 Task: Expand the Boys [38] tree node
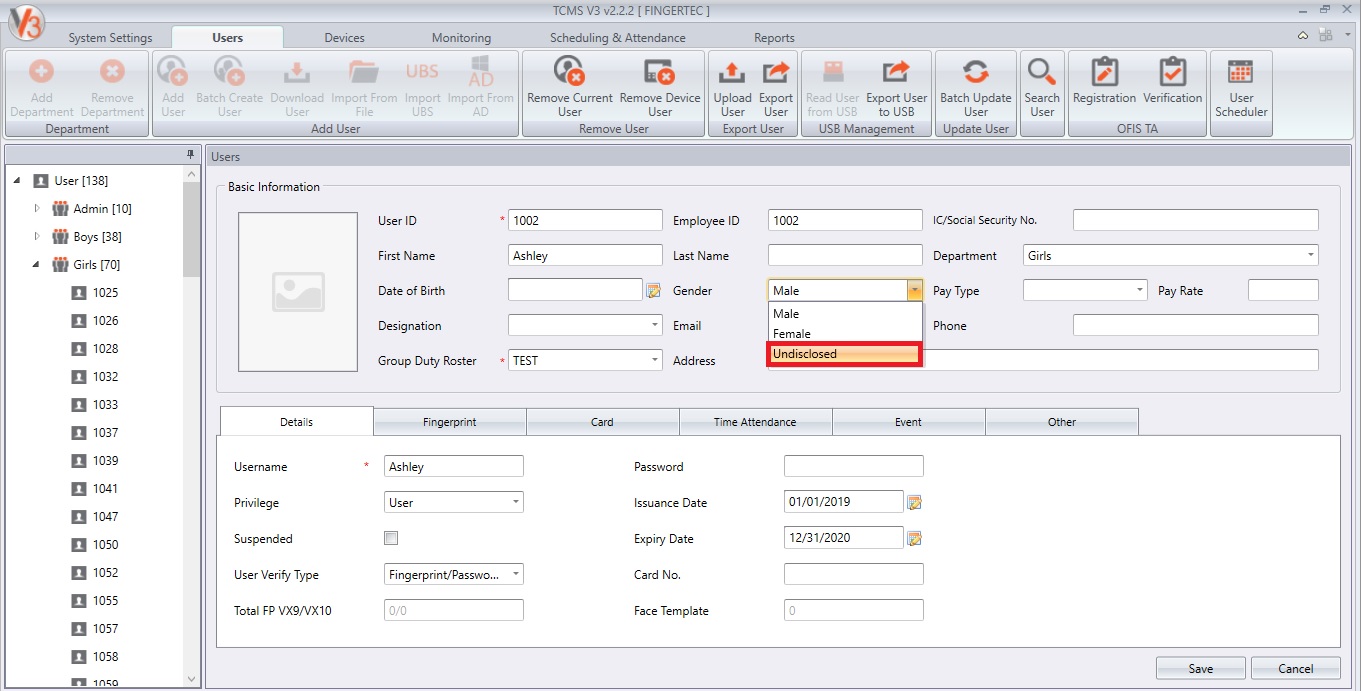[38, 236]
